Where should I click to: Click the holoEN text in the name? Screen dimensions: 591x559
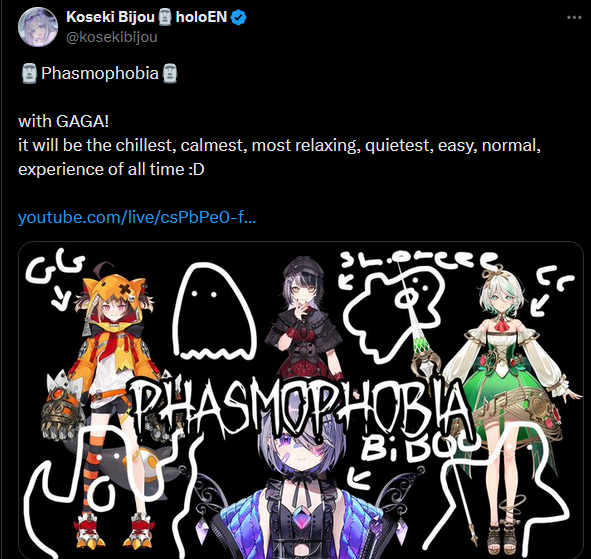coord(201,17)
